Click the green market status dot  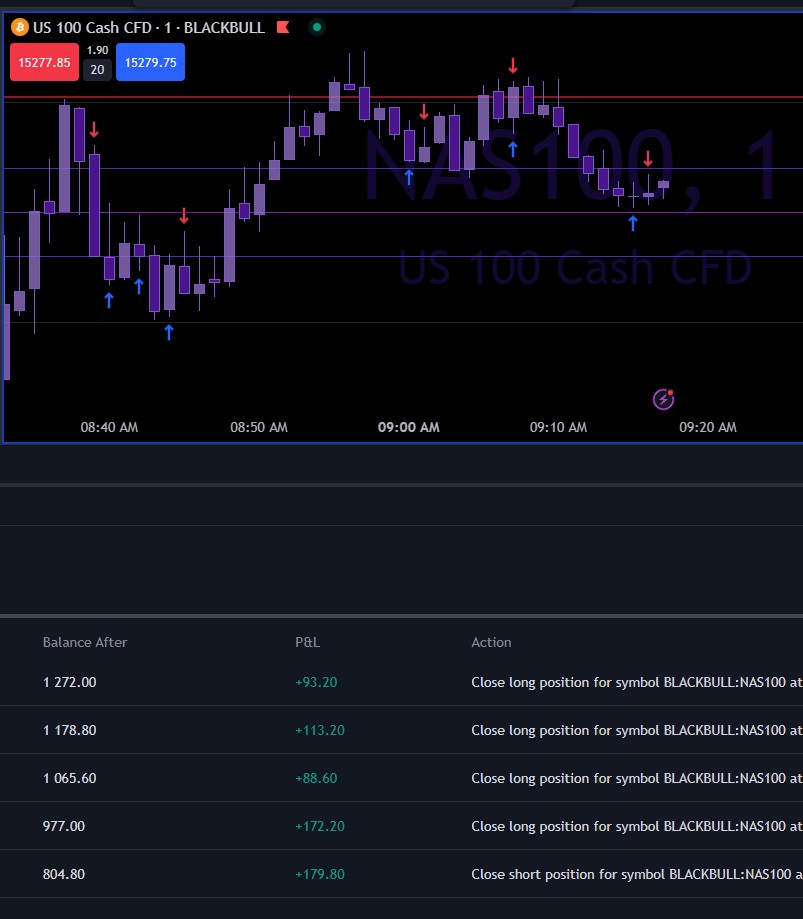tap(317, 27)
